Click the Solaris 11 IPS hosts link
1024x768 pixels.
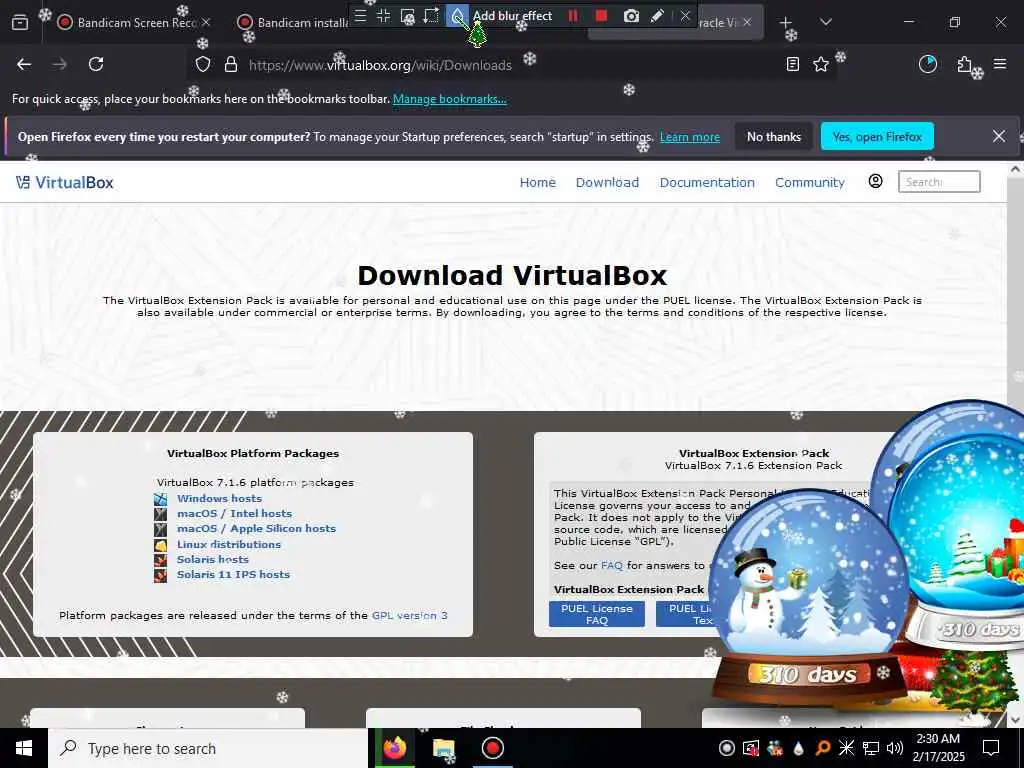233,575
